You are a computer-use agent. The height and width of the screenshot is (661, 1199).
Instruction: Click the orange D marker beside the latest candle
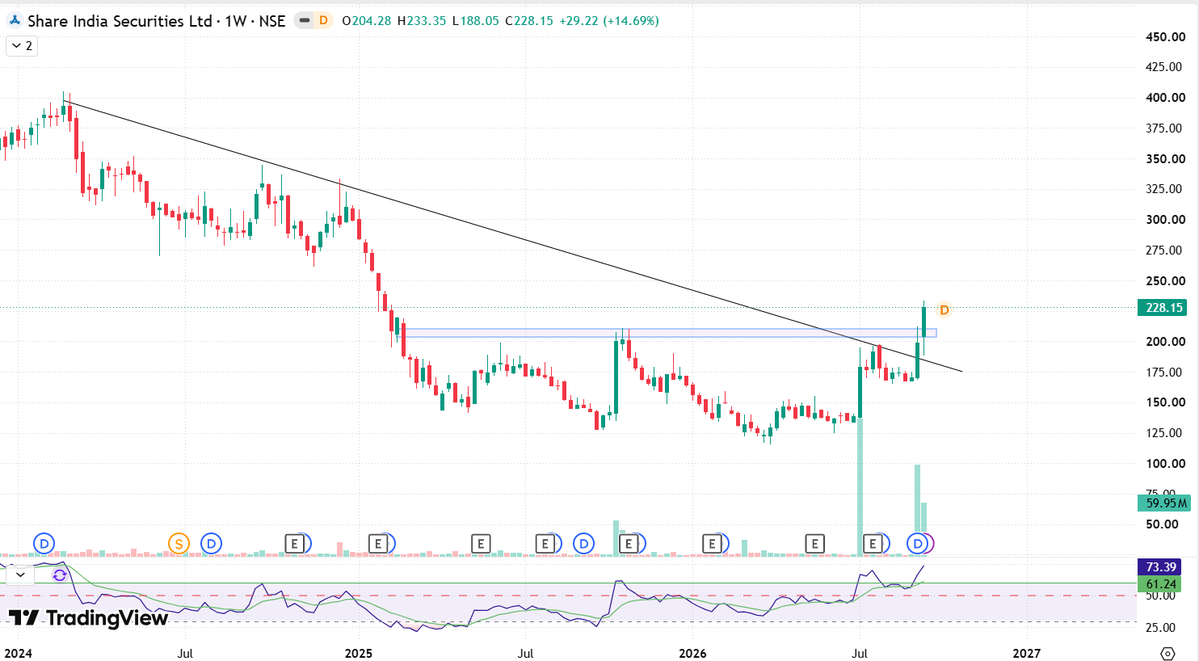944,310
